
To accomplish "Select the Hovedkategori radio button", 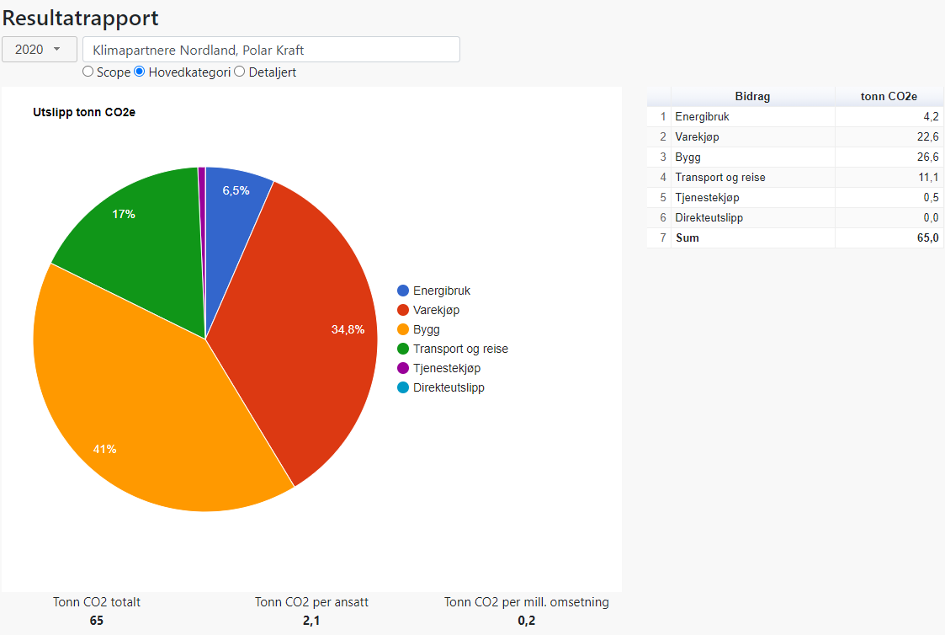I will point(140,72).
